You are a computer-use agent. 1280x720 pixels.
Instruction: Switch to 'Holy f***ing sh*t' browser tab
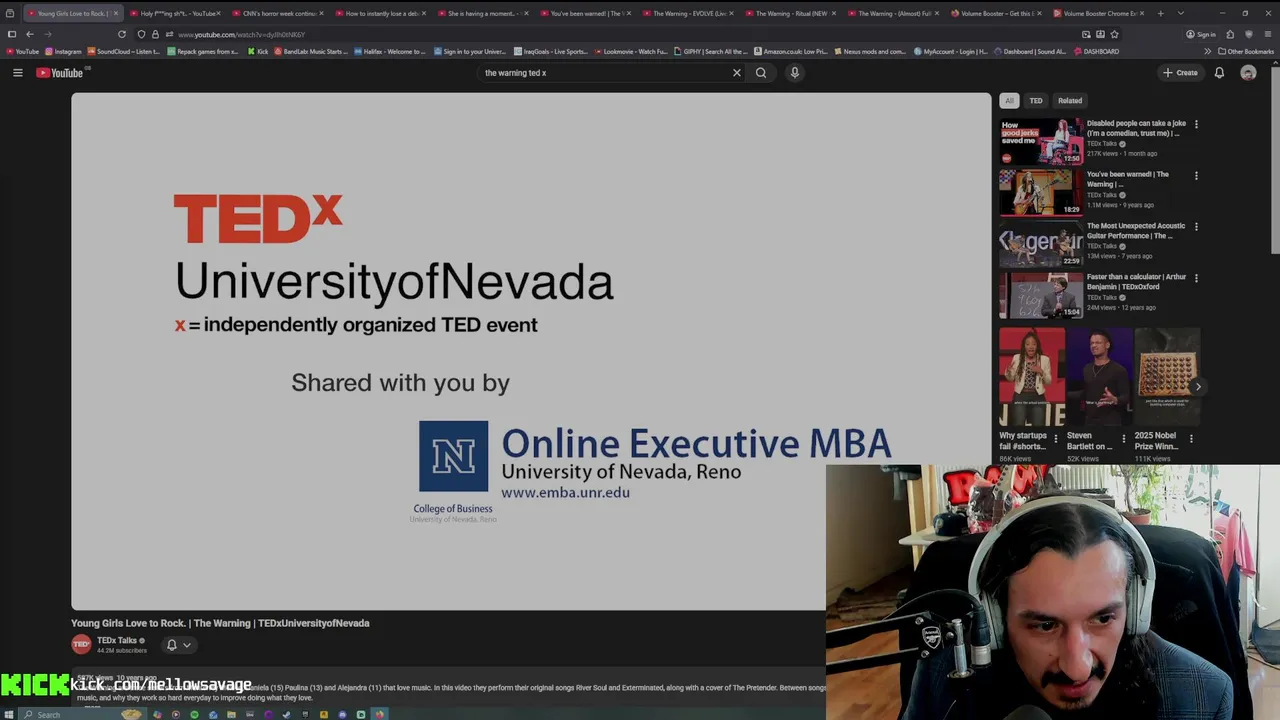[x=175, y=13]
